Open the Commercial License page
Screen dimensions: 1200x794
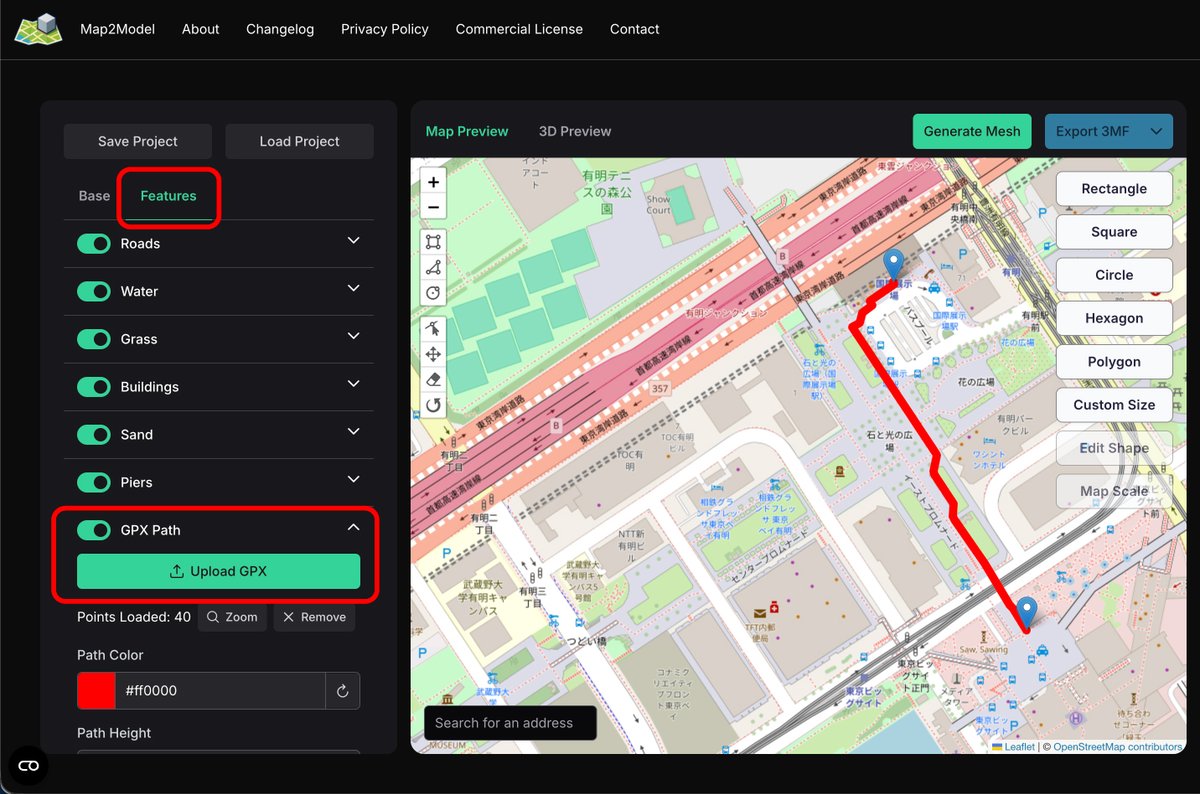coord(519,29)
